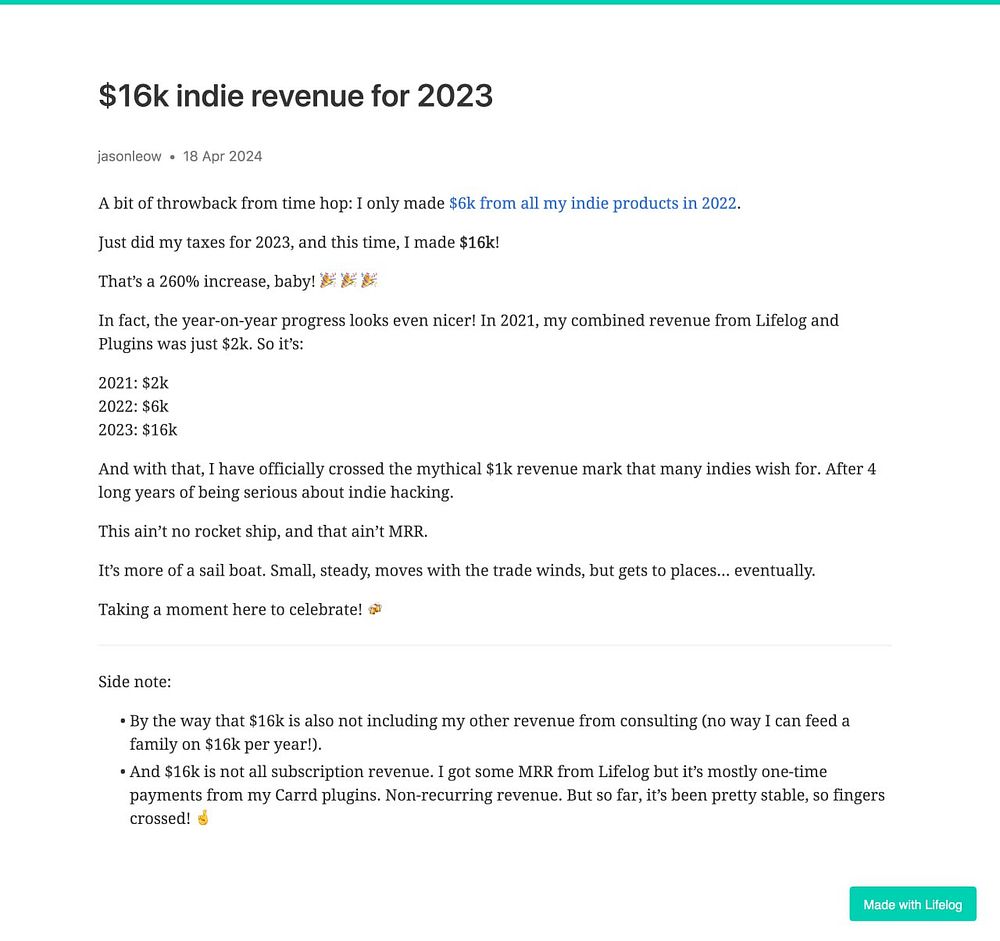
Task: Click the author name jasonleow
Action: click(x=129, y=156)
